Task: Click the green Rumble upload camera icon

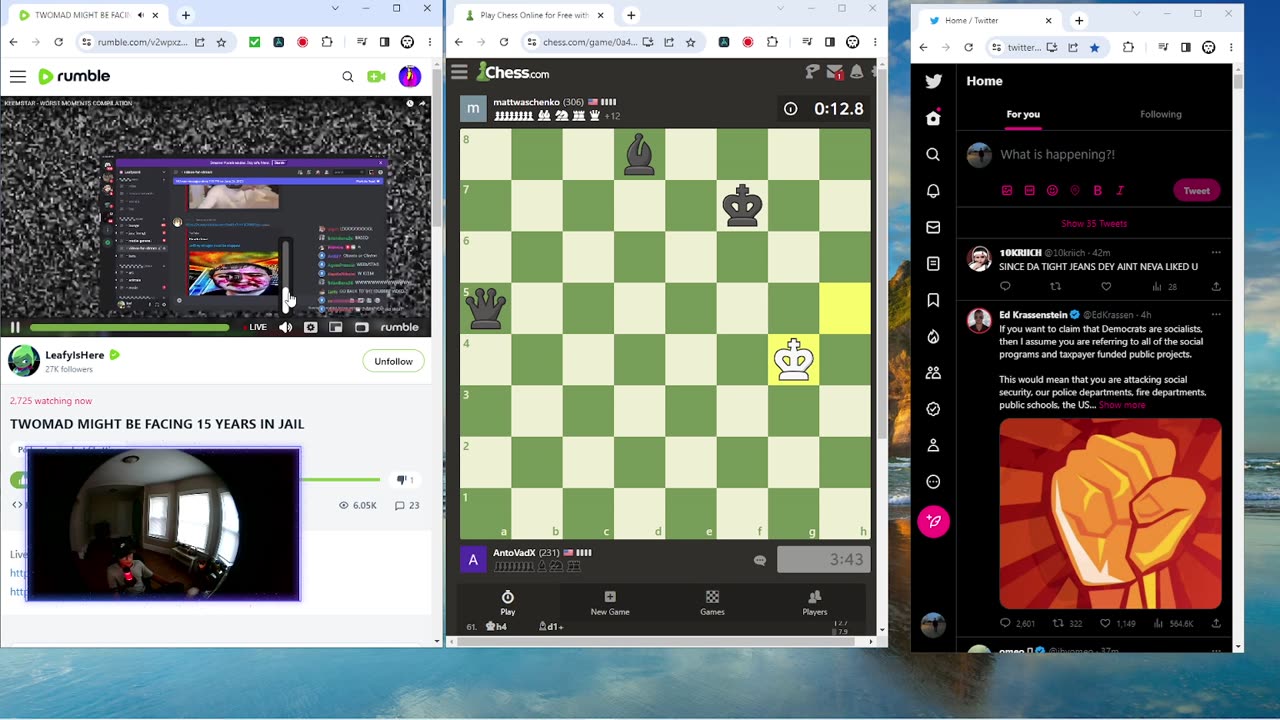Action: tap(377, 77)
